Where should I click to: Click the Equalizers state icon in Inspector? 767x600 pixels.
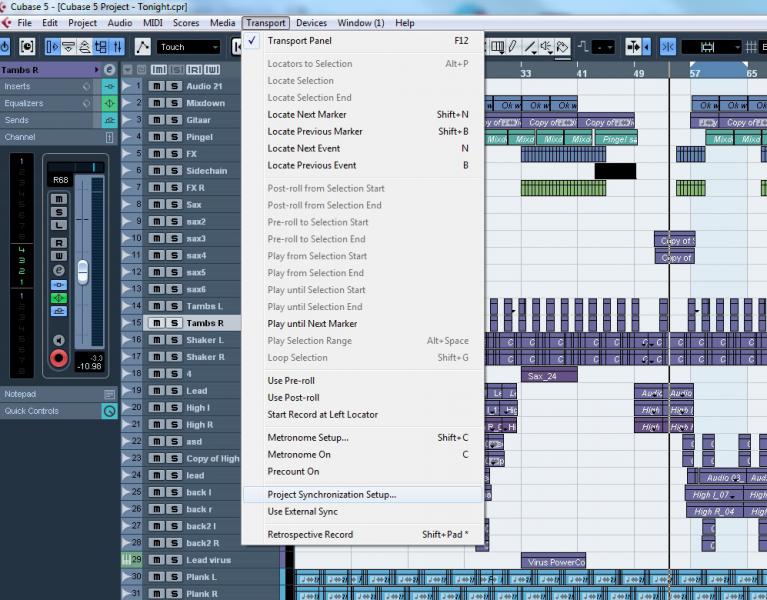coord(110,103)
